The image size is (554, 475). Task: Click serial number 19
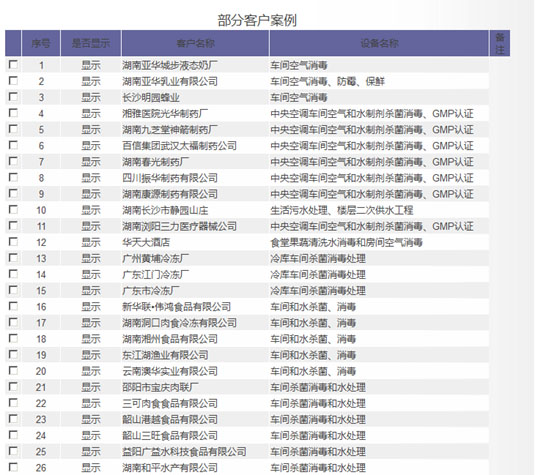tap(41, 355)
